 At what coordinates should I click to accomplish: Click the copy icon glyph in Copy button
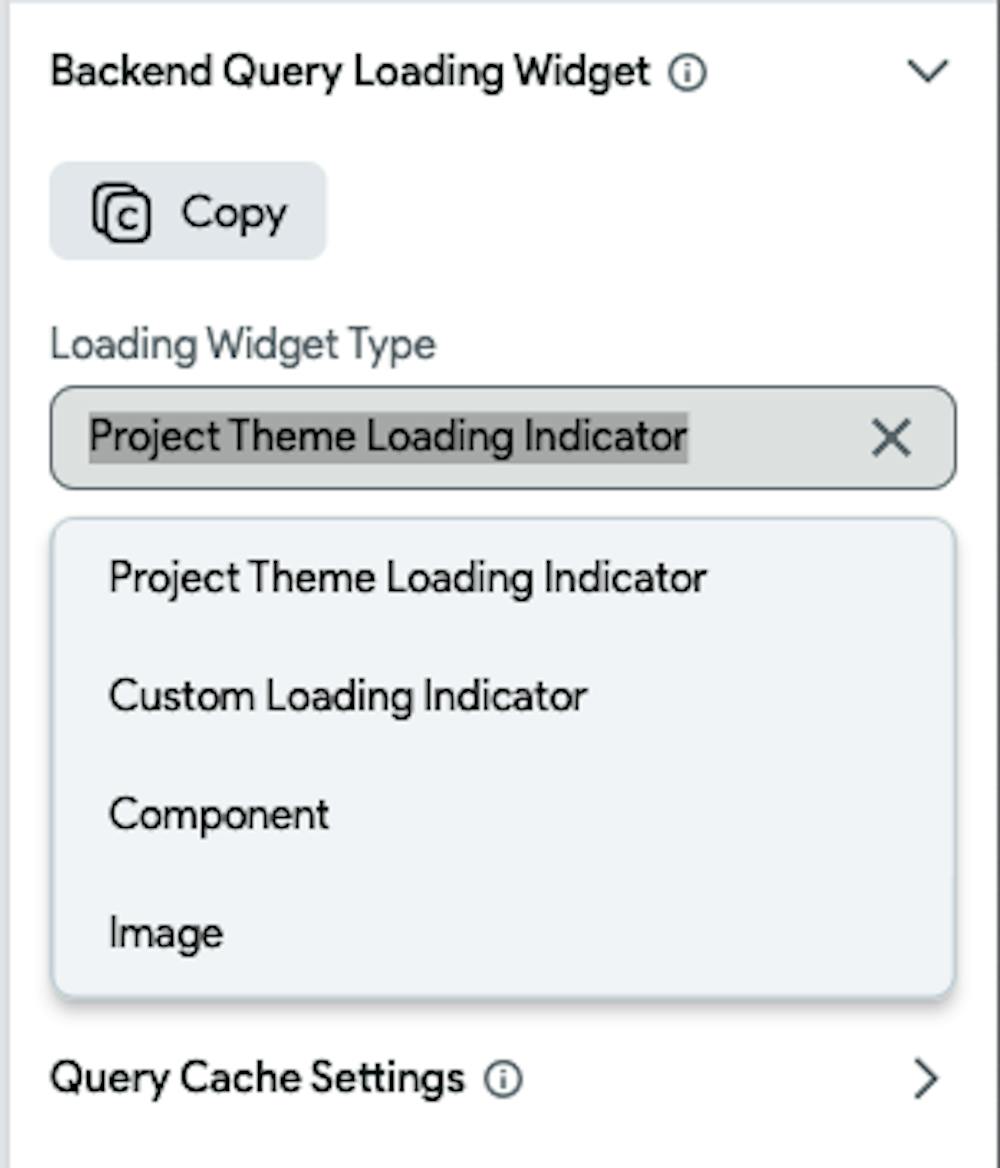[122, 212]
